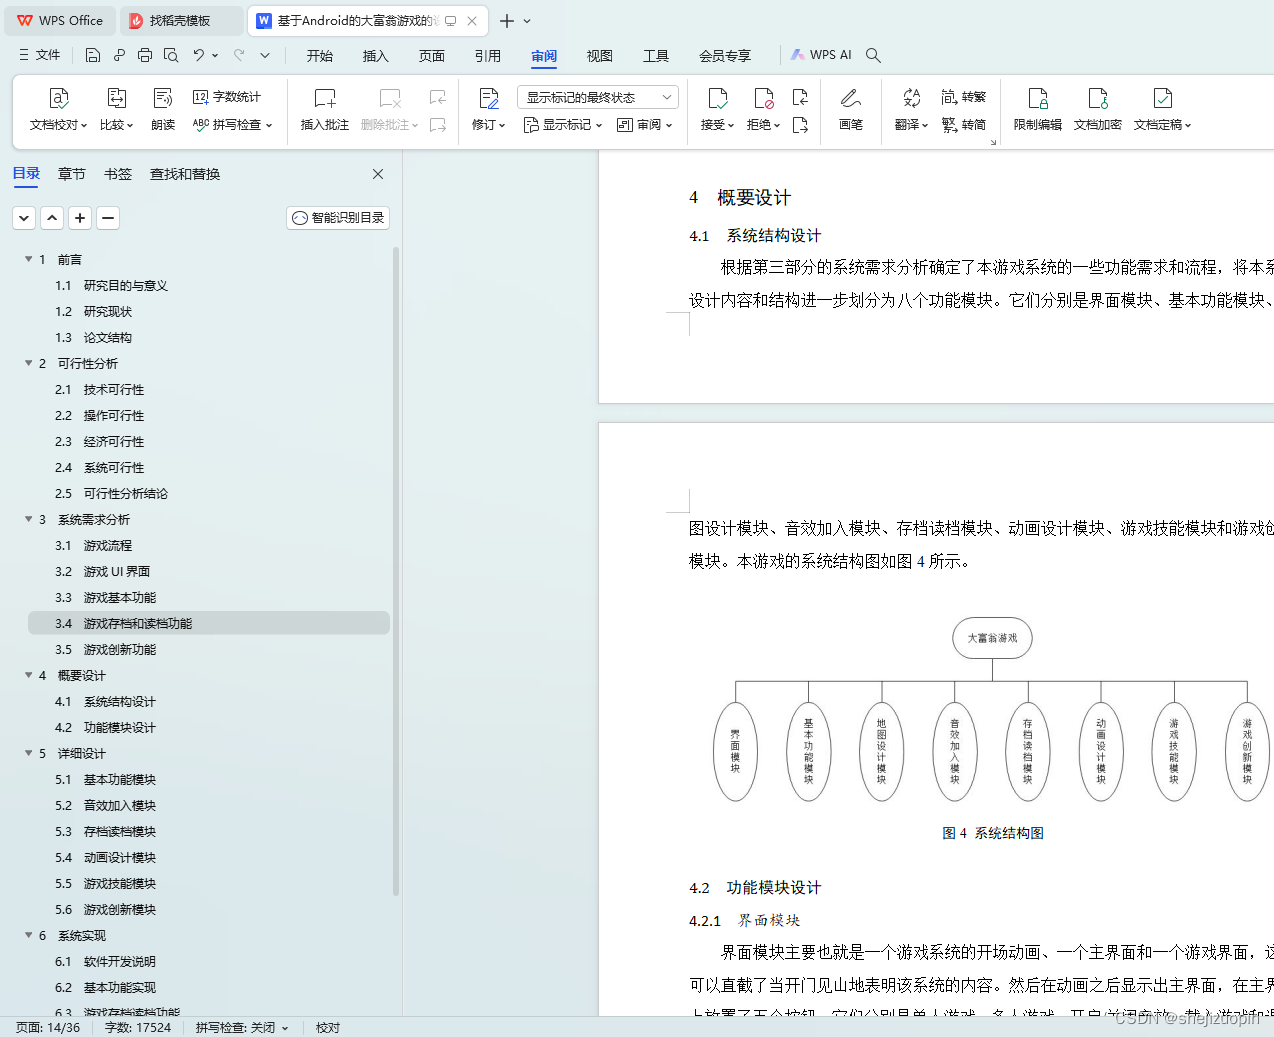
Task: Collapse the 5 详细设计 outline section
Action: [x=29, y=753]
